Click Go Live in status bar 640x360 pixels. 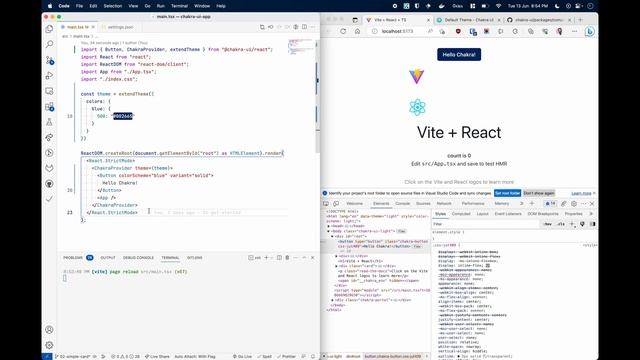242,356
